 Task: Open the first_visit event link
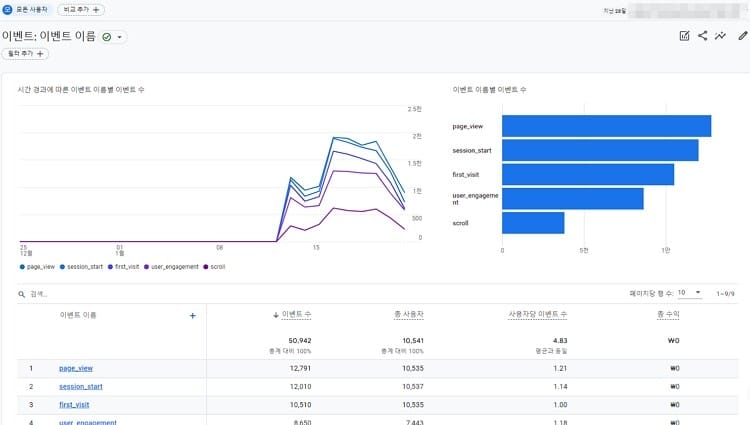click(x=74, y=404)
